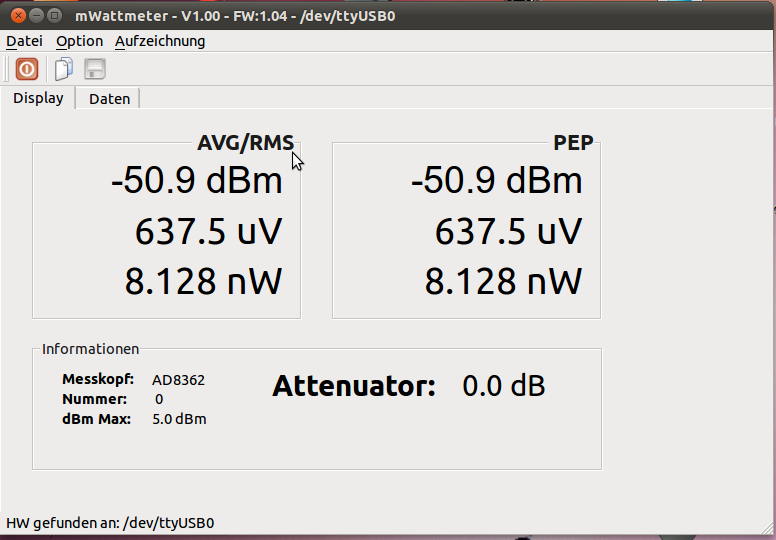Click the window title bar text

235,16
